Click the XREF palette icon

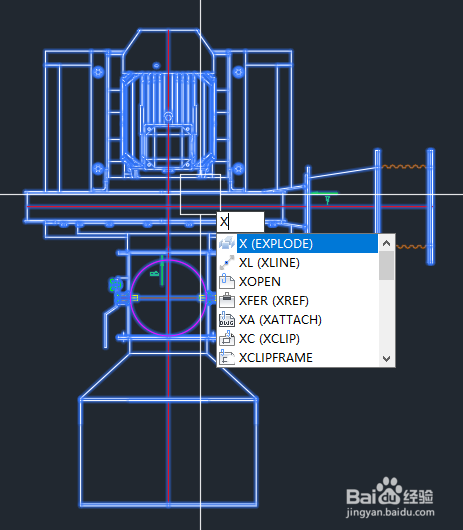tap(227, 300)
